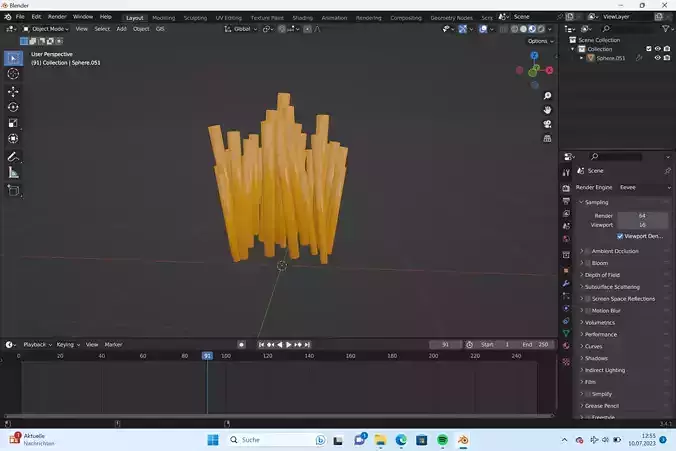This screenshot has height=451, width=676.
Task: Expand the Depth of Field panel
Action: point(600,275)
